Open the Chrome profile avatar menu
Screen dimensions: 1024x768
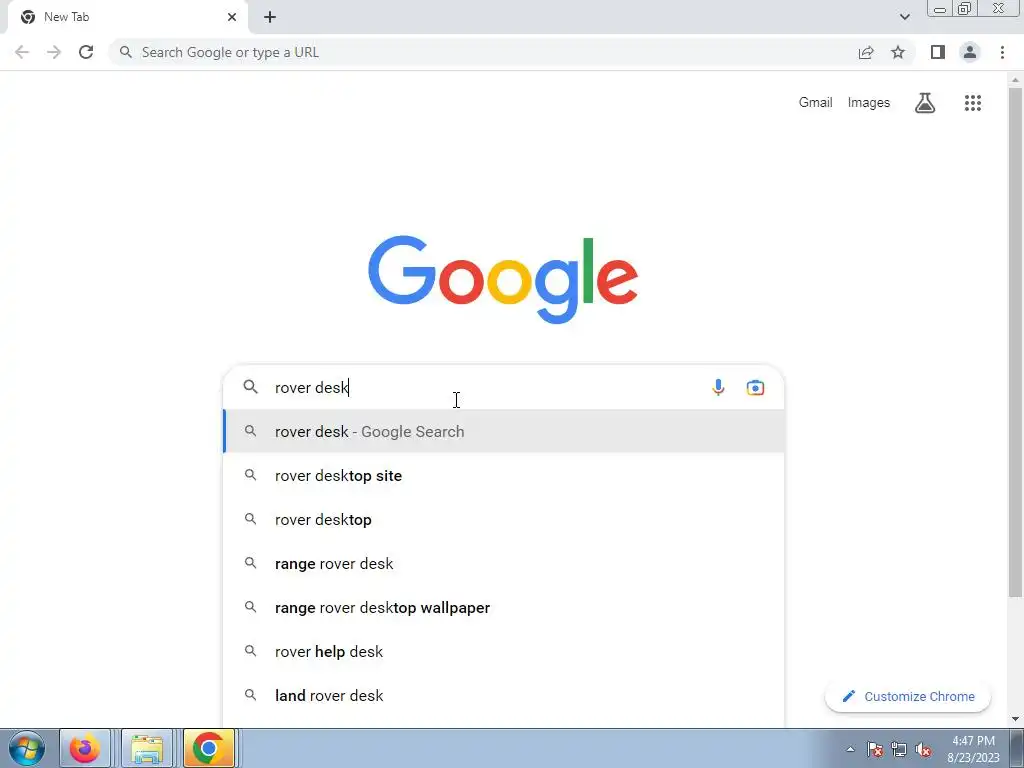970,52
